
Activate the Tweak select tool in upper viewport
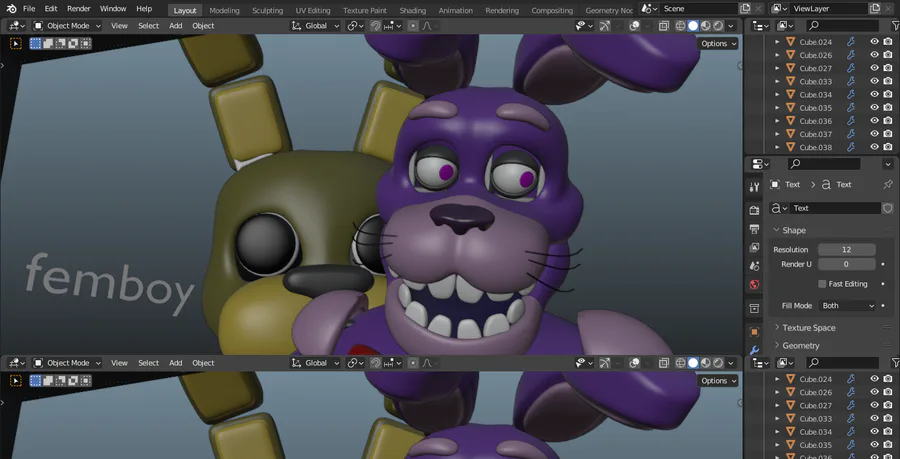tap(15, 44)
